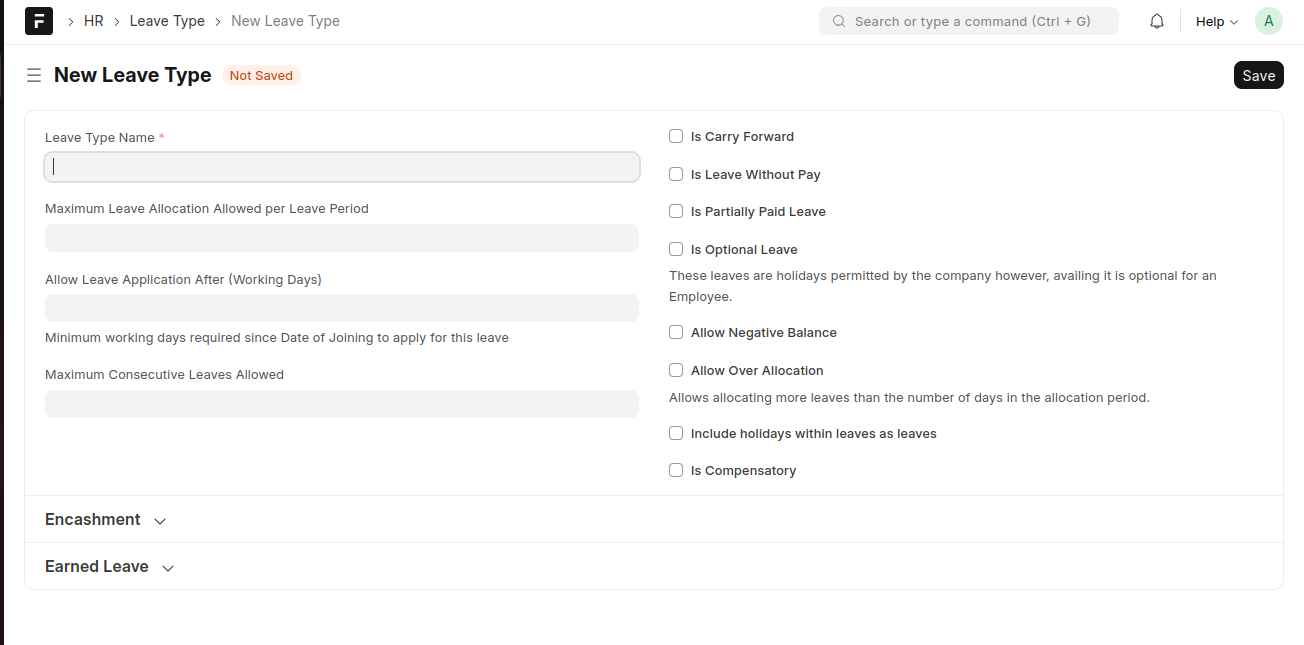The height and width of the screenshot is (645, 1304).
Task: Focus the Leave Type Name field
Action: coord(342,167)
